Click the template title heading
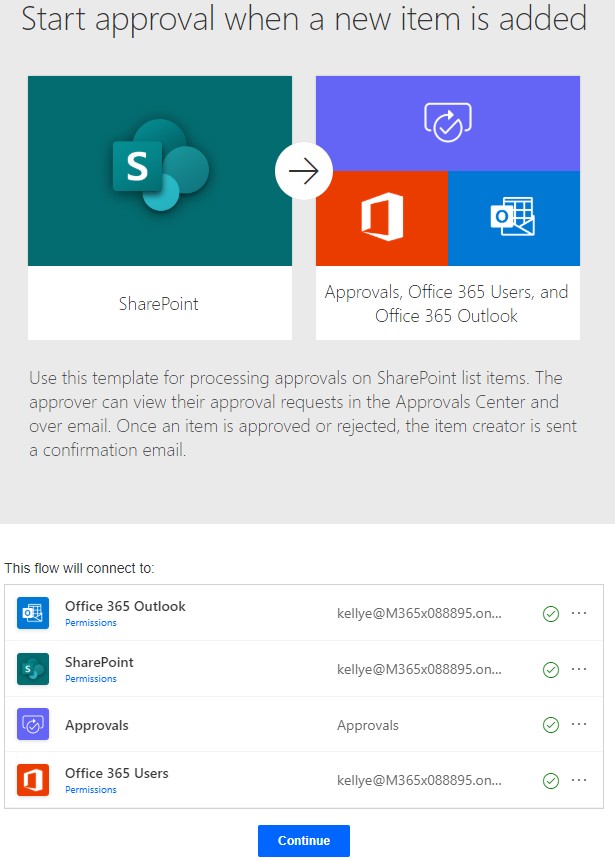Screen dimensions: 615x861 (x=304, y=18)
